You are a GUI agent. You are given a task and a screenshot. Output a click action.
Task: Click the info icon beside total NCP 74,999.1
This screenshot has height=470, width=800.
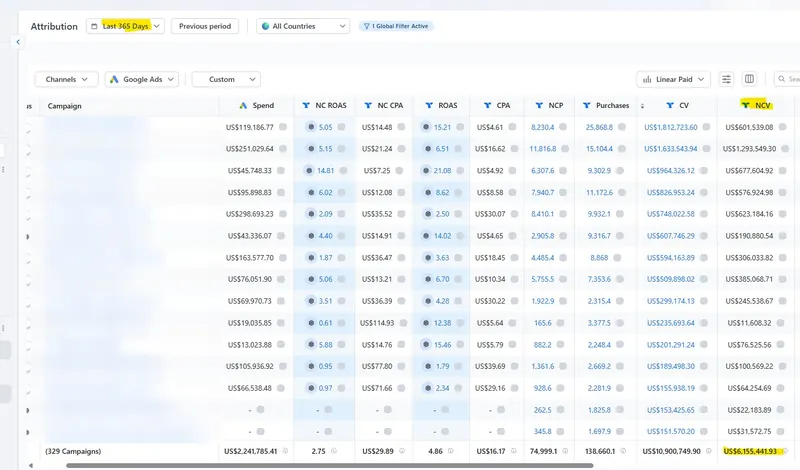pos(567,451)
